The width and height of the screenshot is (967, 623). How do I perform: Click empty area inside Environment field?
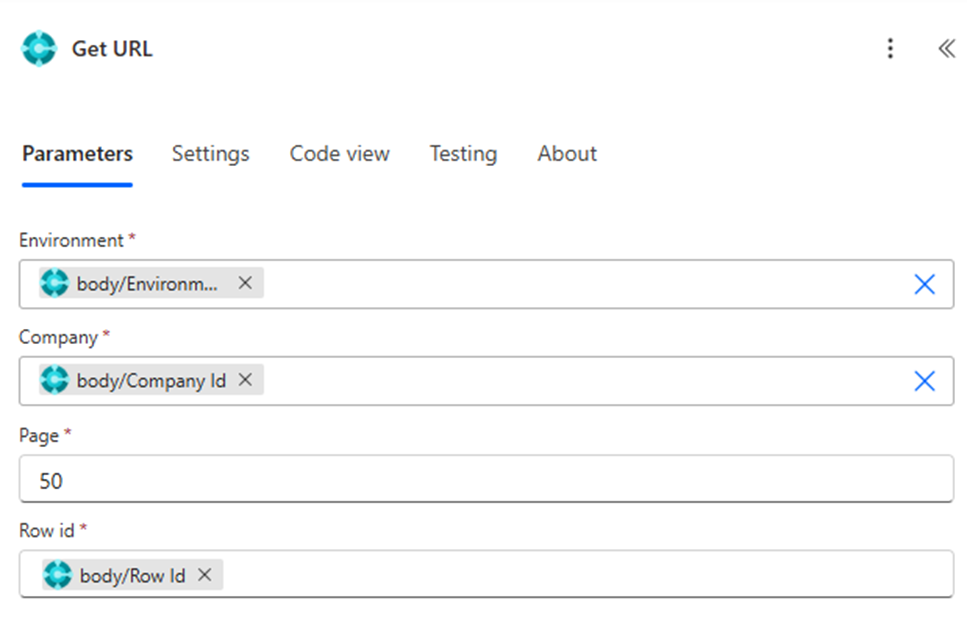(x=580, y=285)
